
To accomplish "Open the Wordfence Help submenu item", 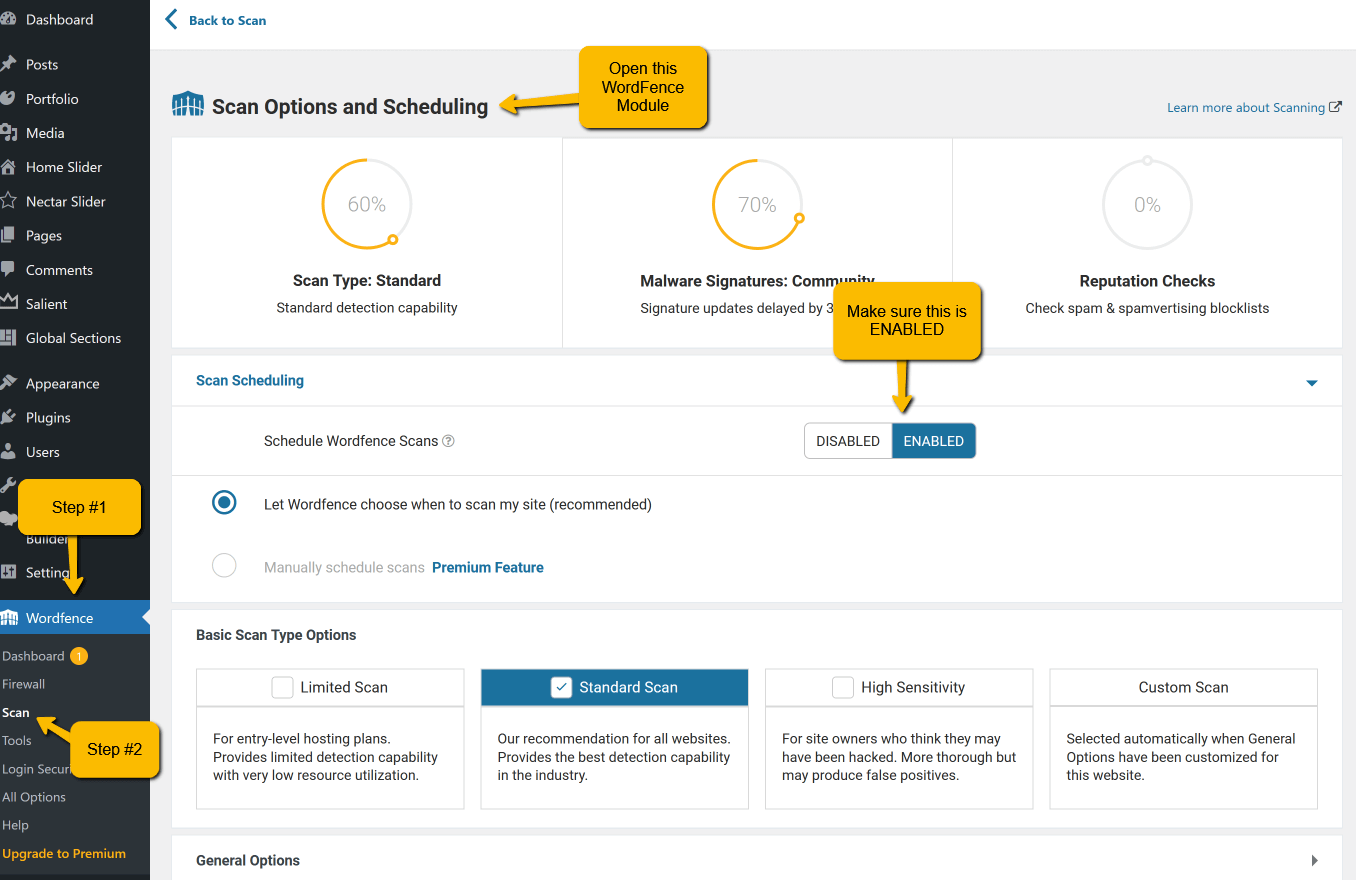I will pos(15,825).
